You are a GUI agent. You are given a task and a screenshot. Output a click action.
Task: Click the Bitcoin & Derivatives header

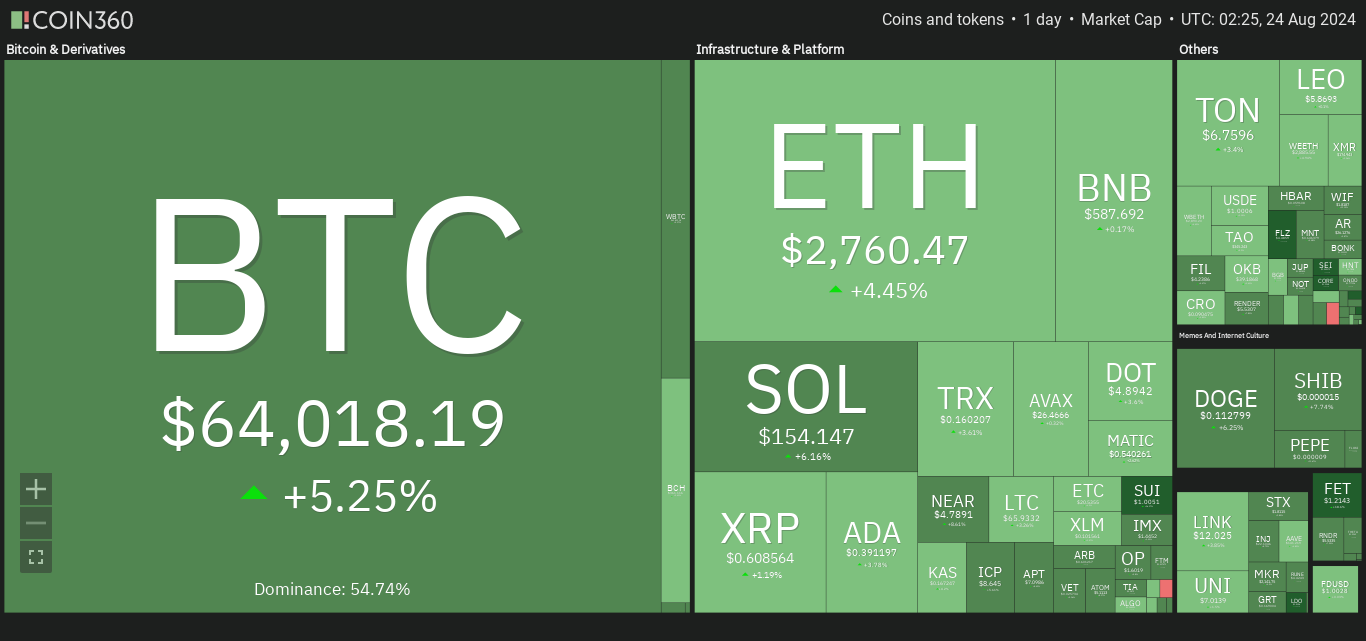point(66,49)
